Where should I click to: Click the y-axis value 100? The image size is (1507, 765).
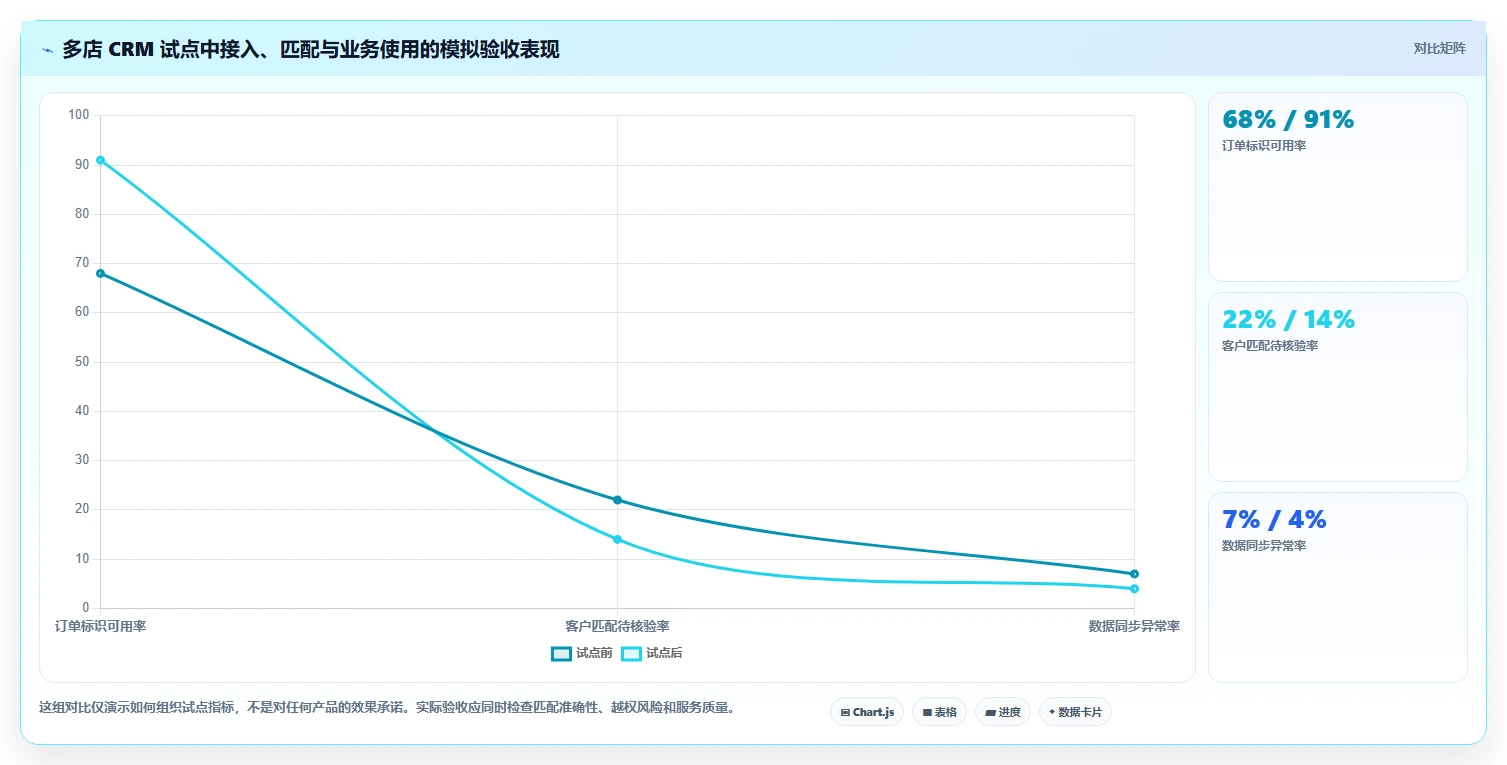click(x=79, y=115)
